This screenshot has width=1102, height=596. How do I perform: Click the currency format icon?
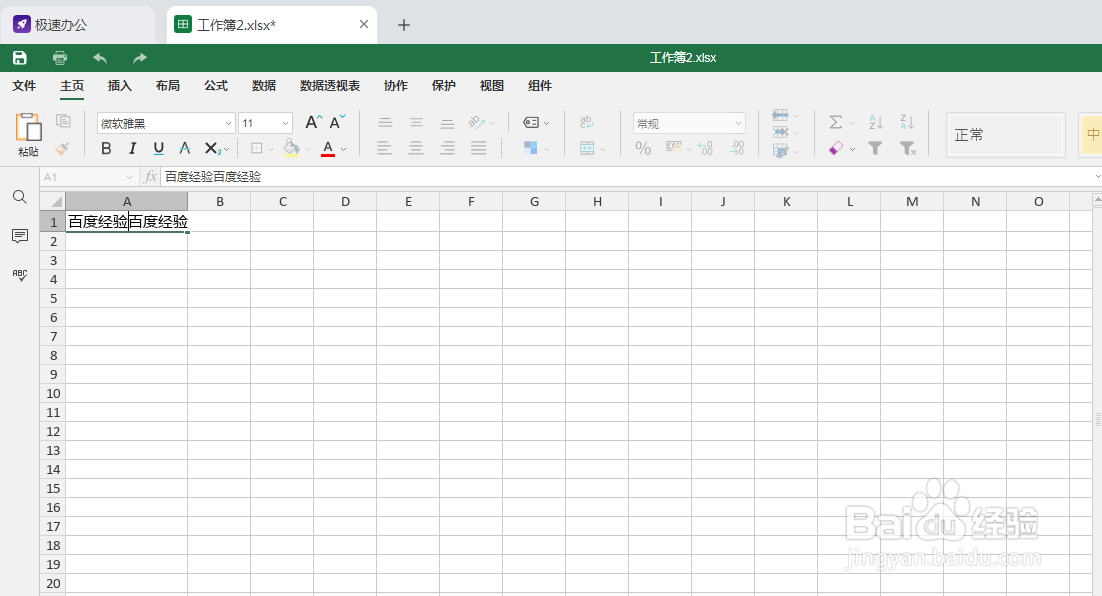(x=674, y=148)
